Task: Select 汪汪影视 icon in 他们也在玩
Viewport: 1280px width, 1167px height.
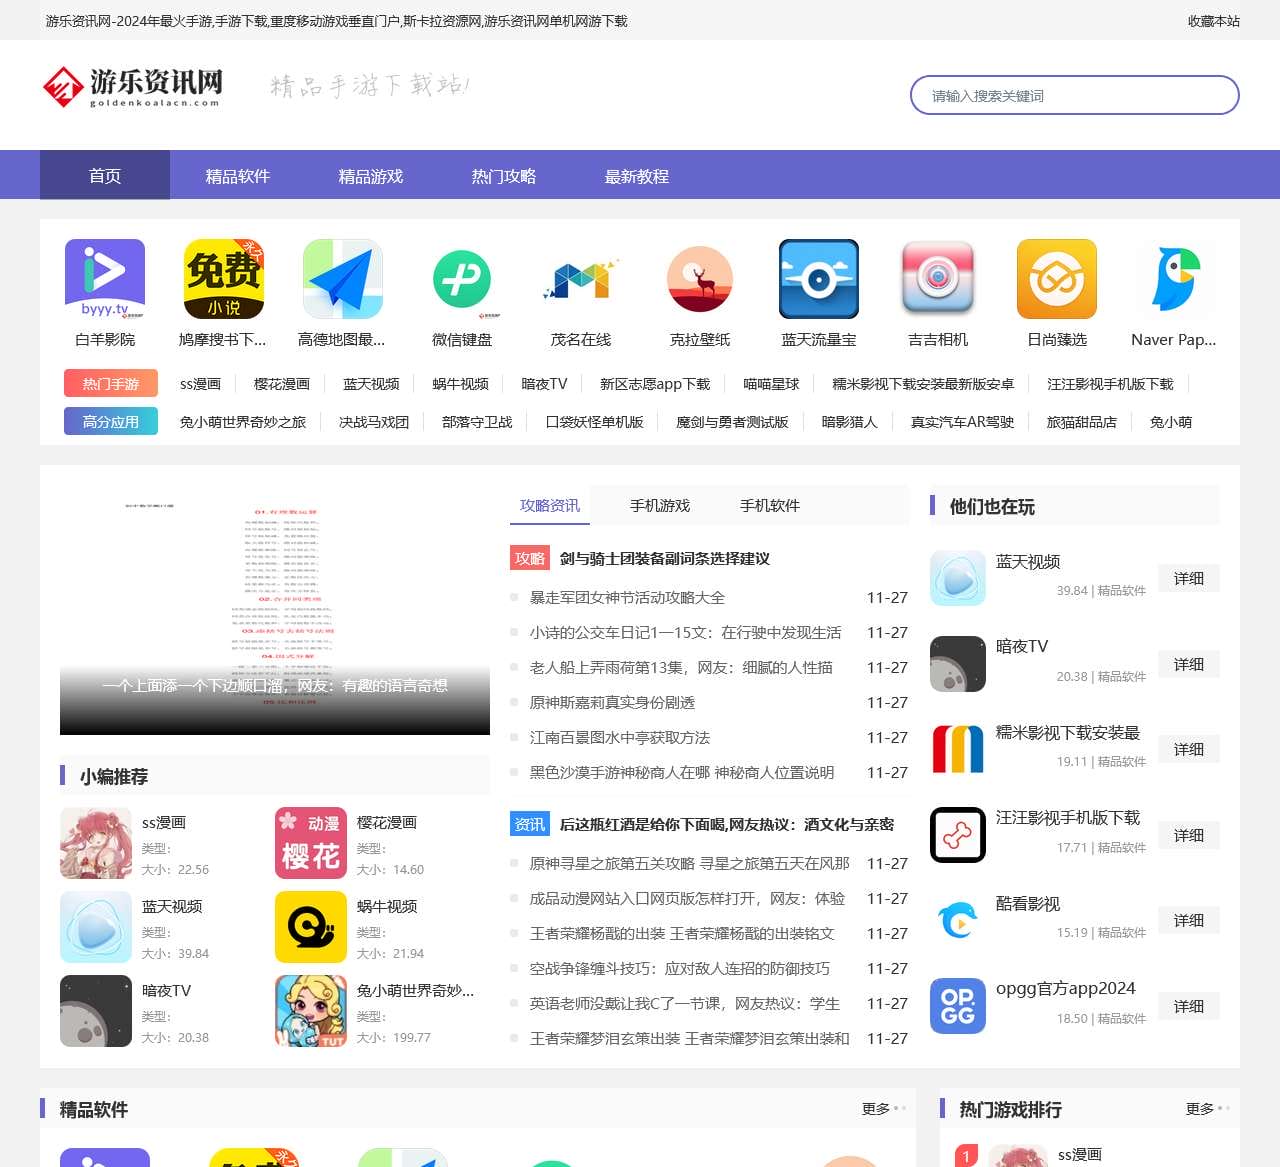Action: coord(958,835)
